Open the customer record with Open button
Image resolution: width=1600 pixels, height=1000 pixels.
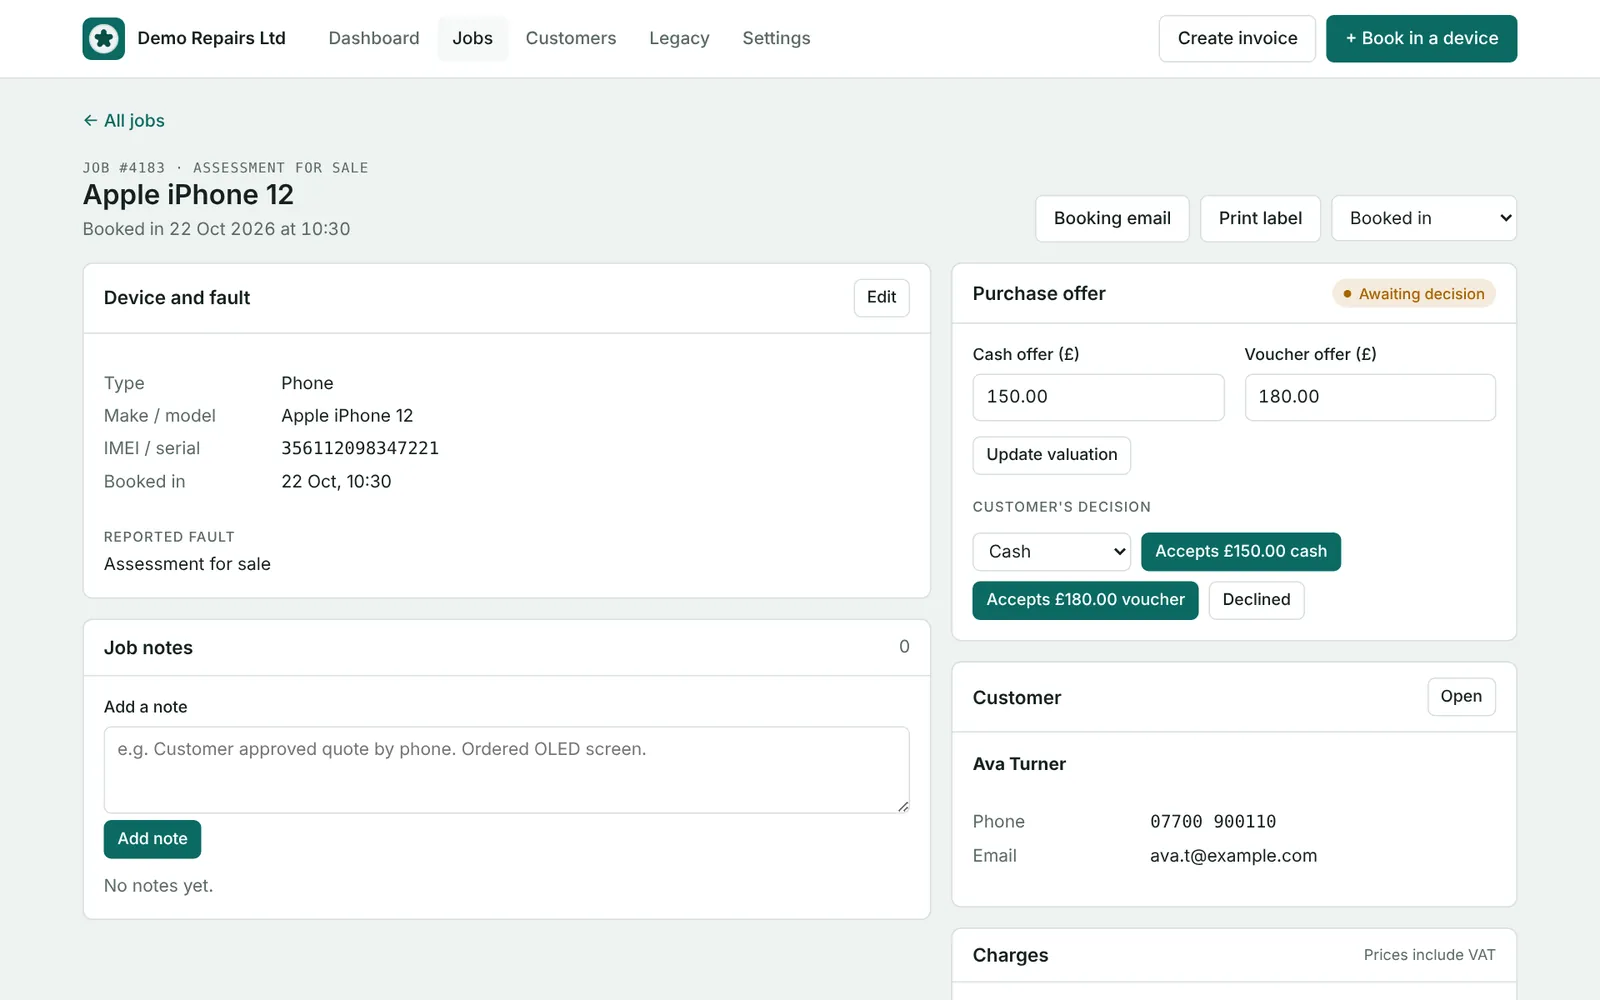click(x=1461, y=697)
